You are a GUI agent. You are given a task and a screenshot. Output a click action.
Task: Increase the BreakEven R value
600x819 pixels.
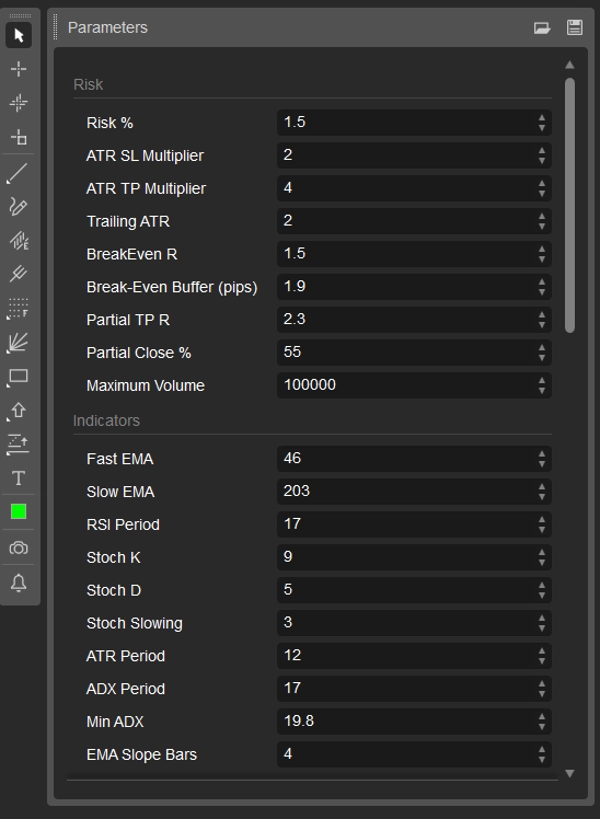click(x=542, y=250)
